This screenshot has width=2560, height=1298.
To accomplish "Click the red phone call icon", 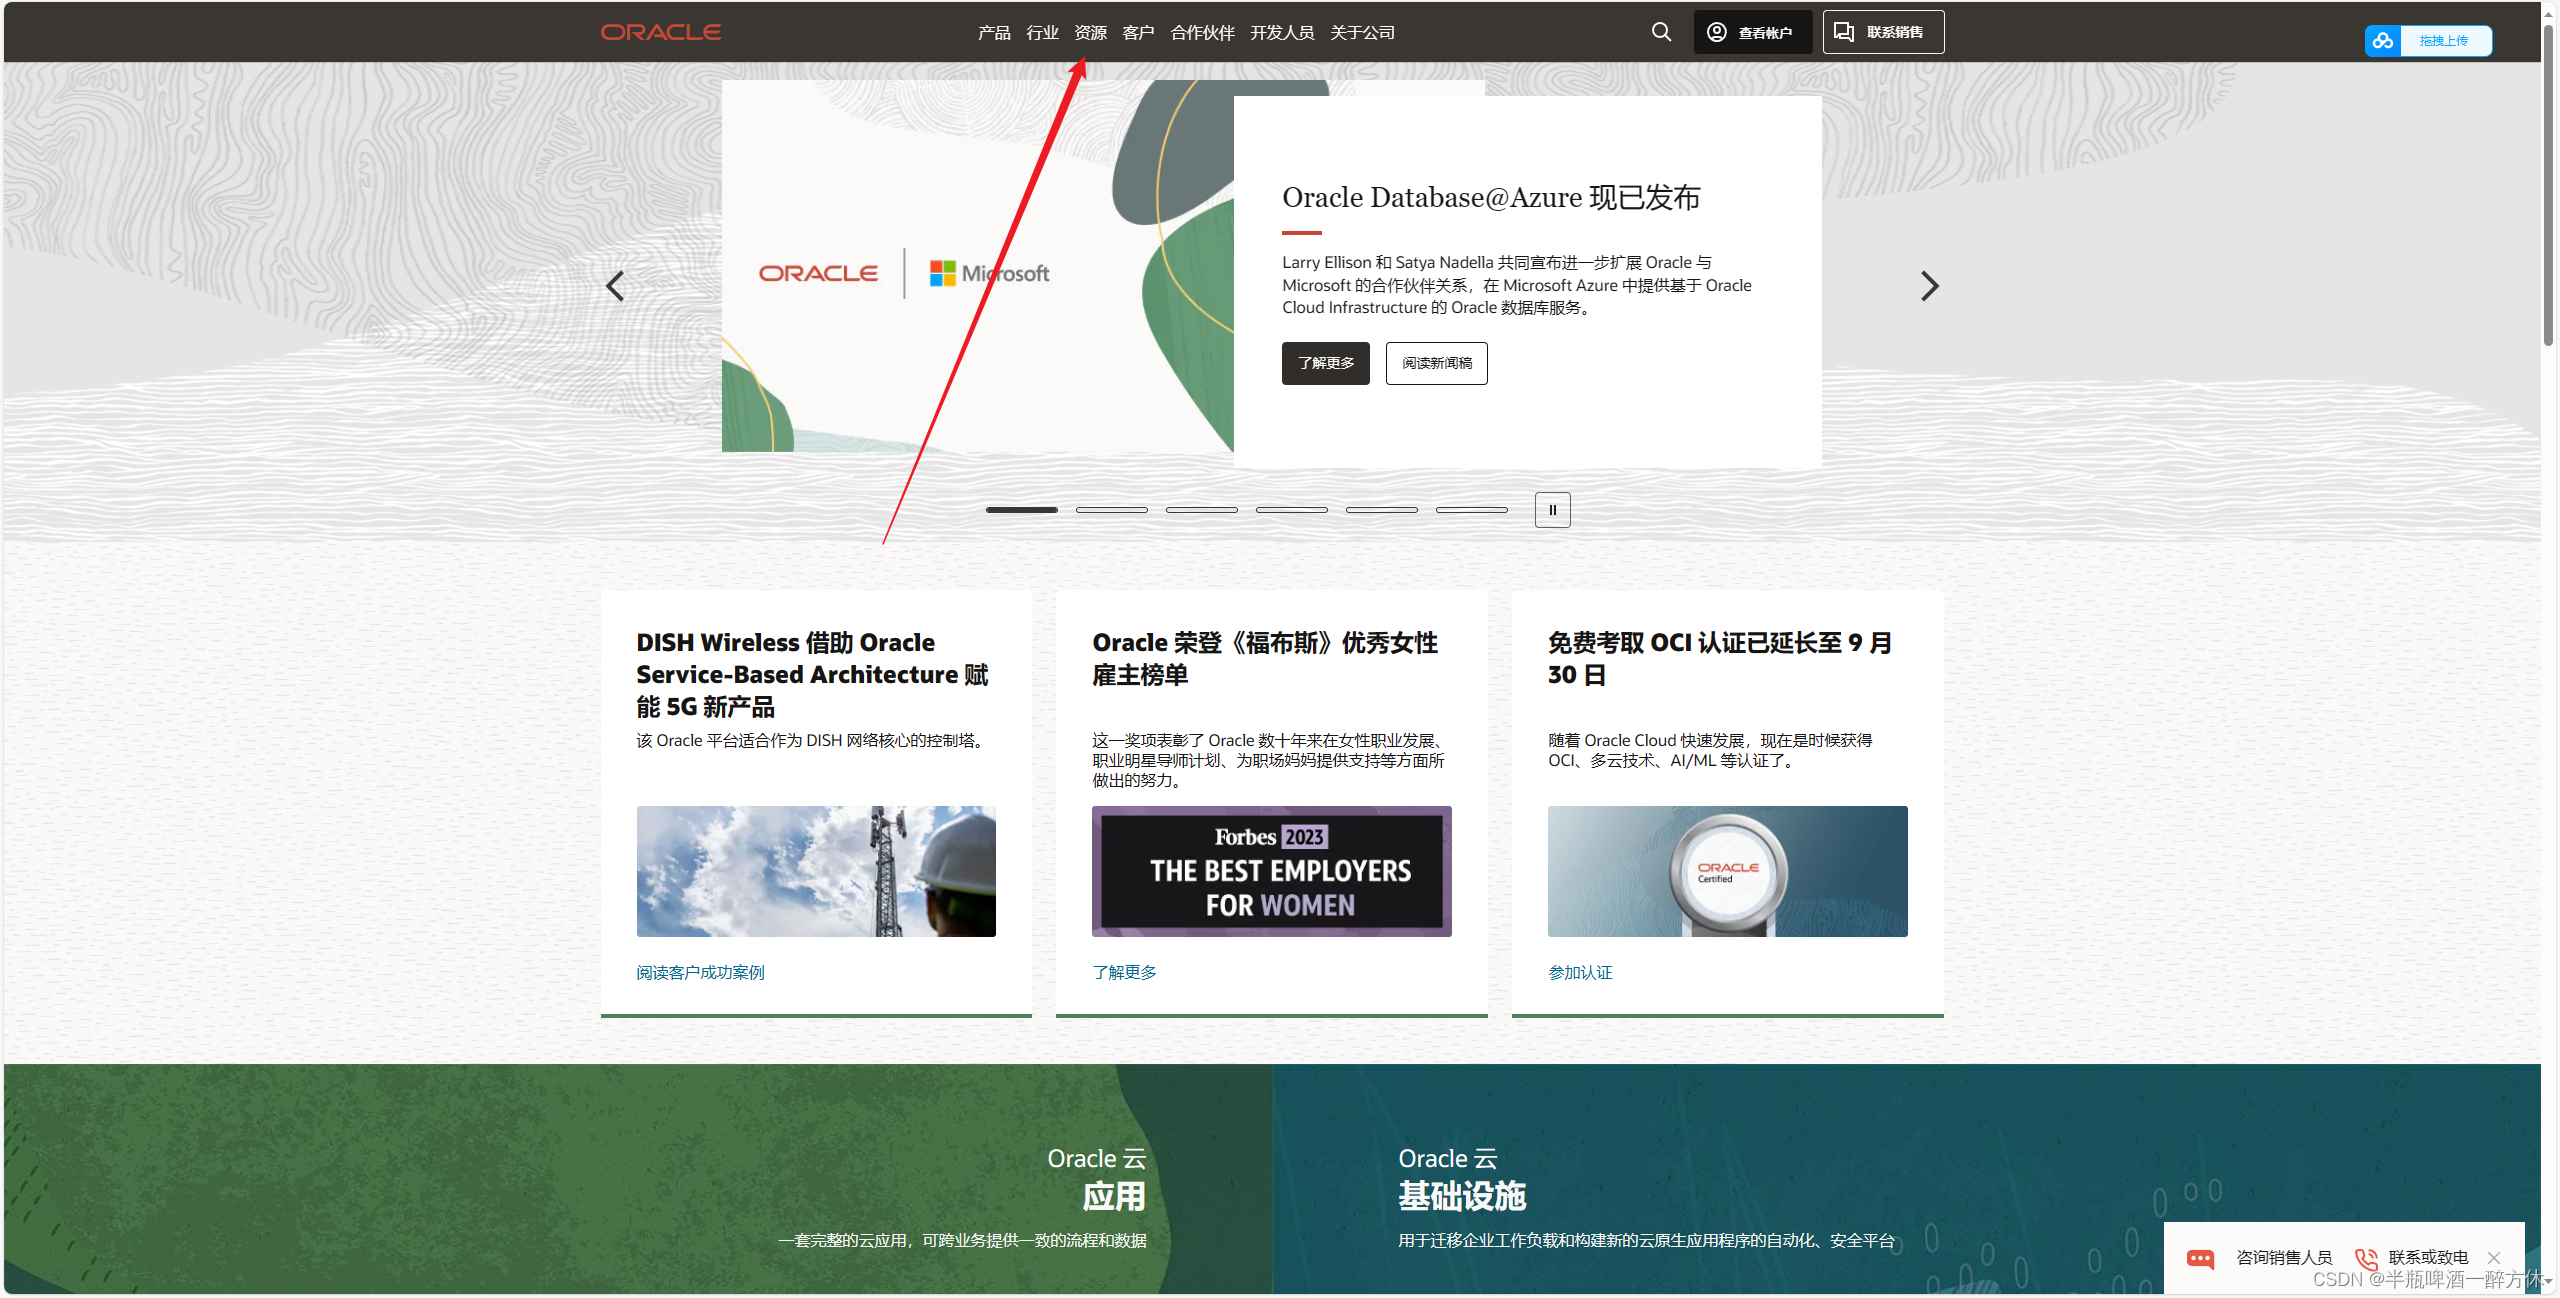I will coord(2366,1258).
